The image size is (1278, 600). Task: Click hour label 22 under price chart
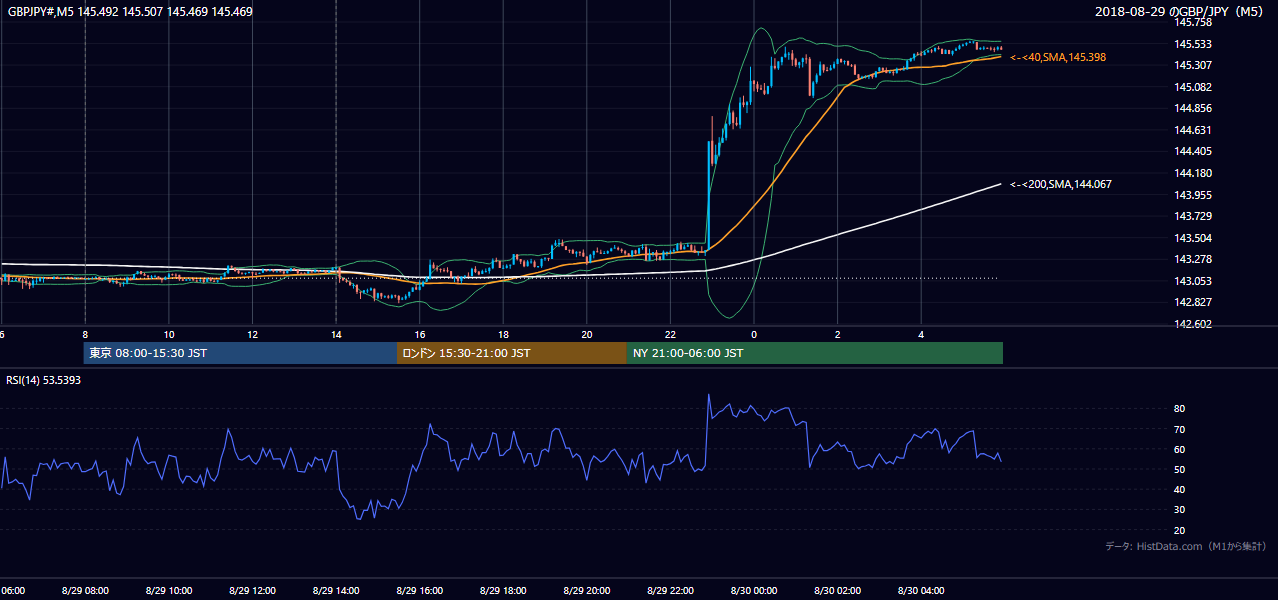point(670,335)
